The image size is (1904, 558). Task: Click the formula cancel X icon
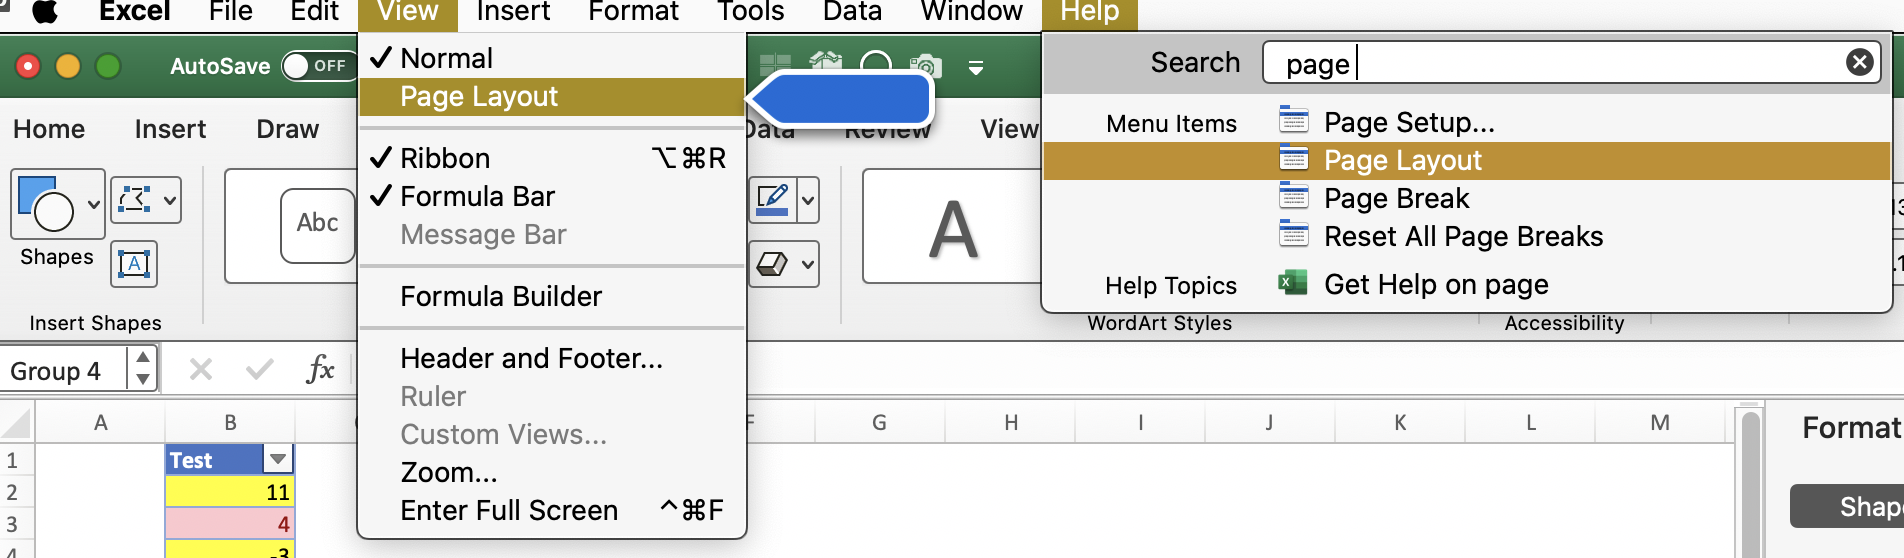(200, 370)
